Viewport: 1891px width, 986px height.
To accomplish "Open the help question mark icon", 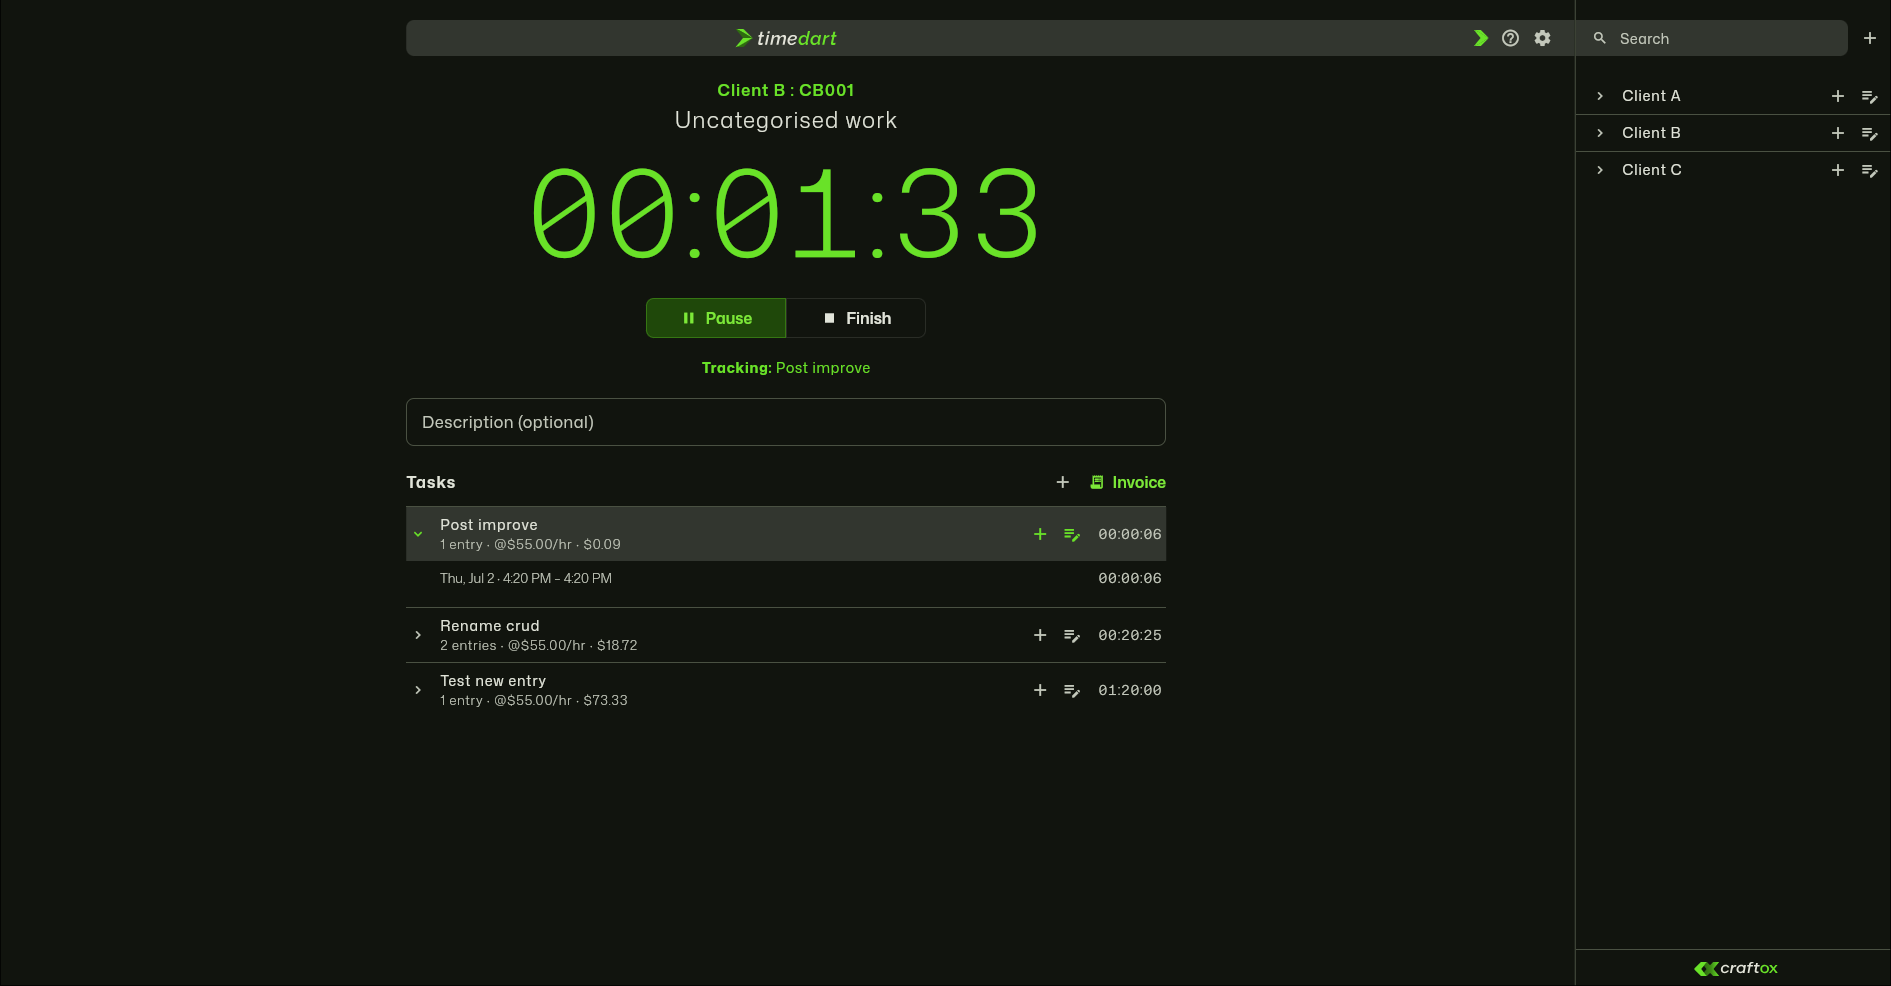I will point(1510,38).
